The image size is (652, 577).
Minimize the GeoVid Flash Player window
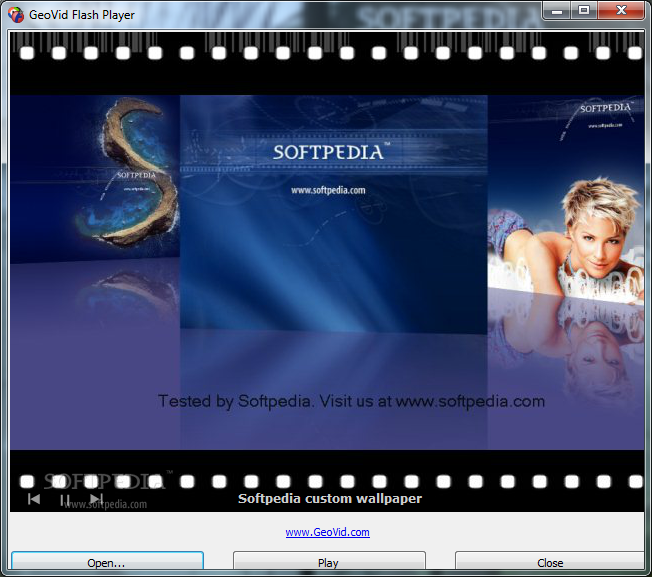point(556,10)
